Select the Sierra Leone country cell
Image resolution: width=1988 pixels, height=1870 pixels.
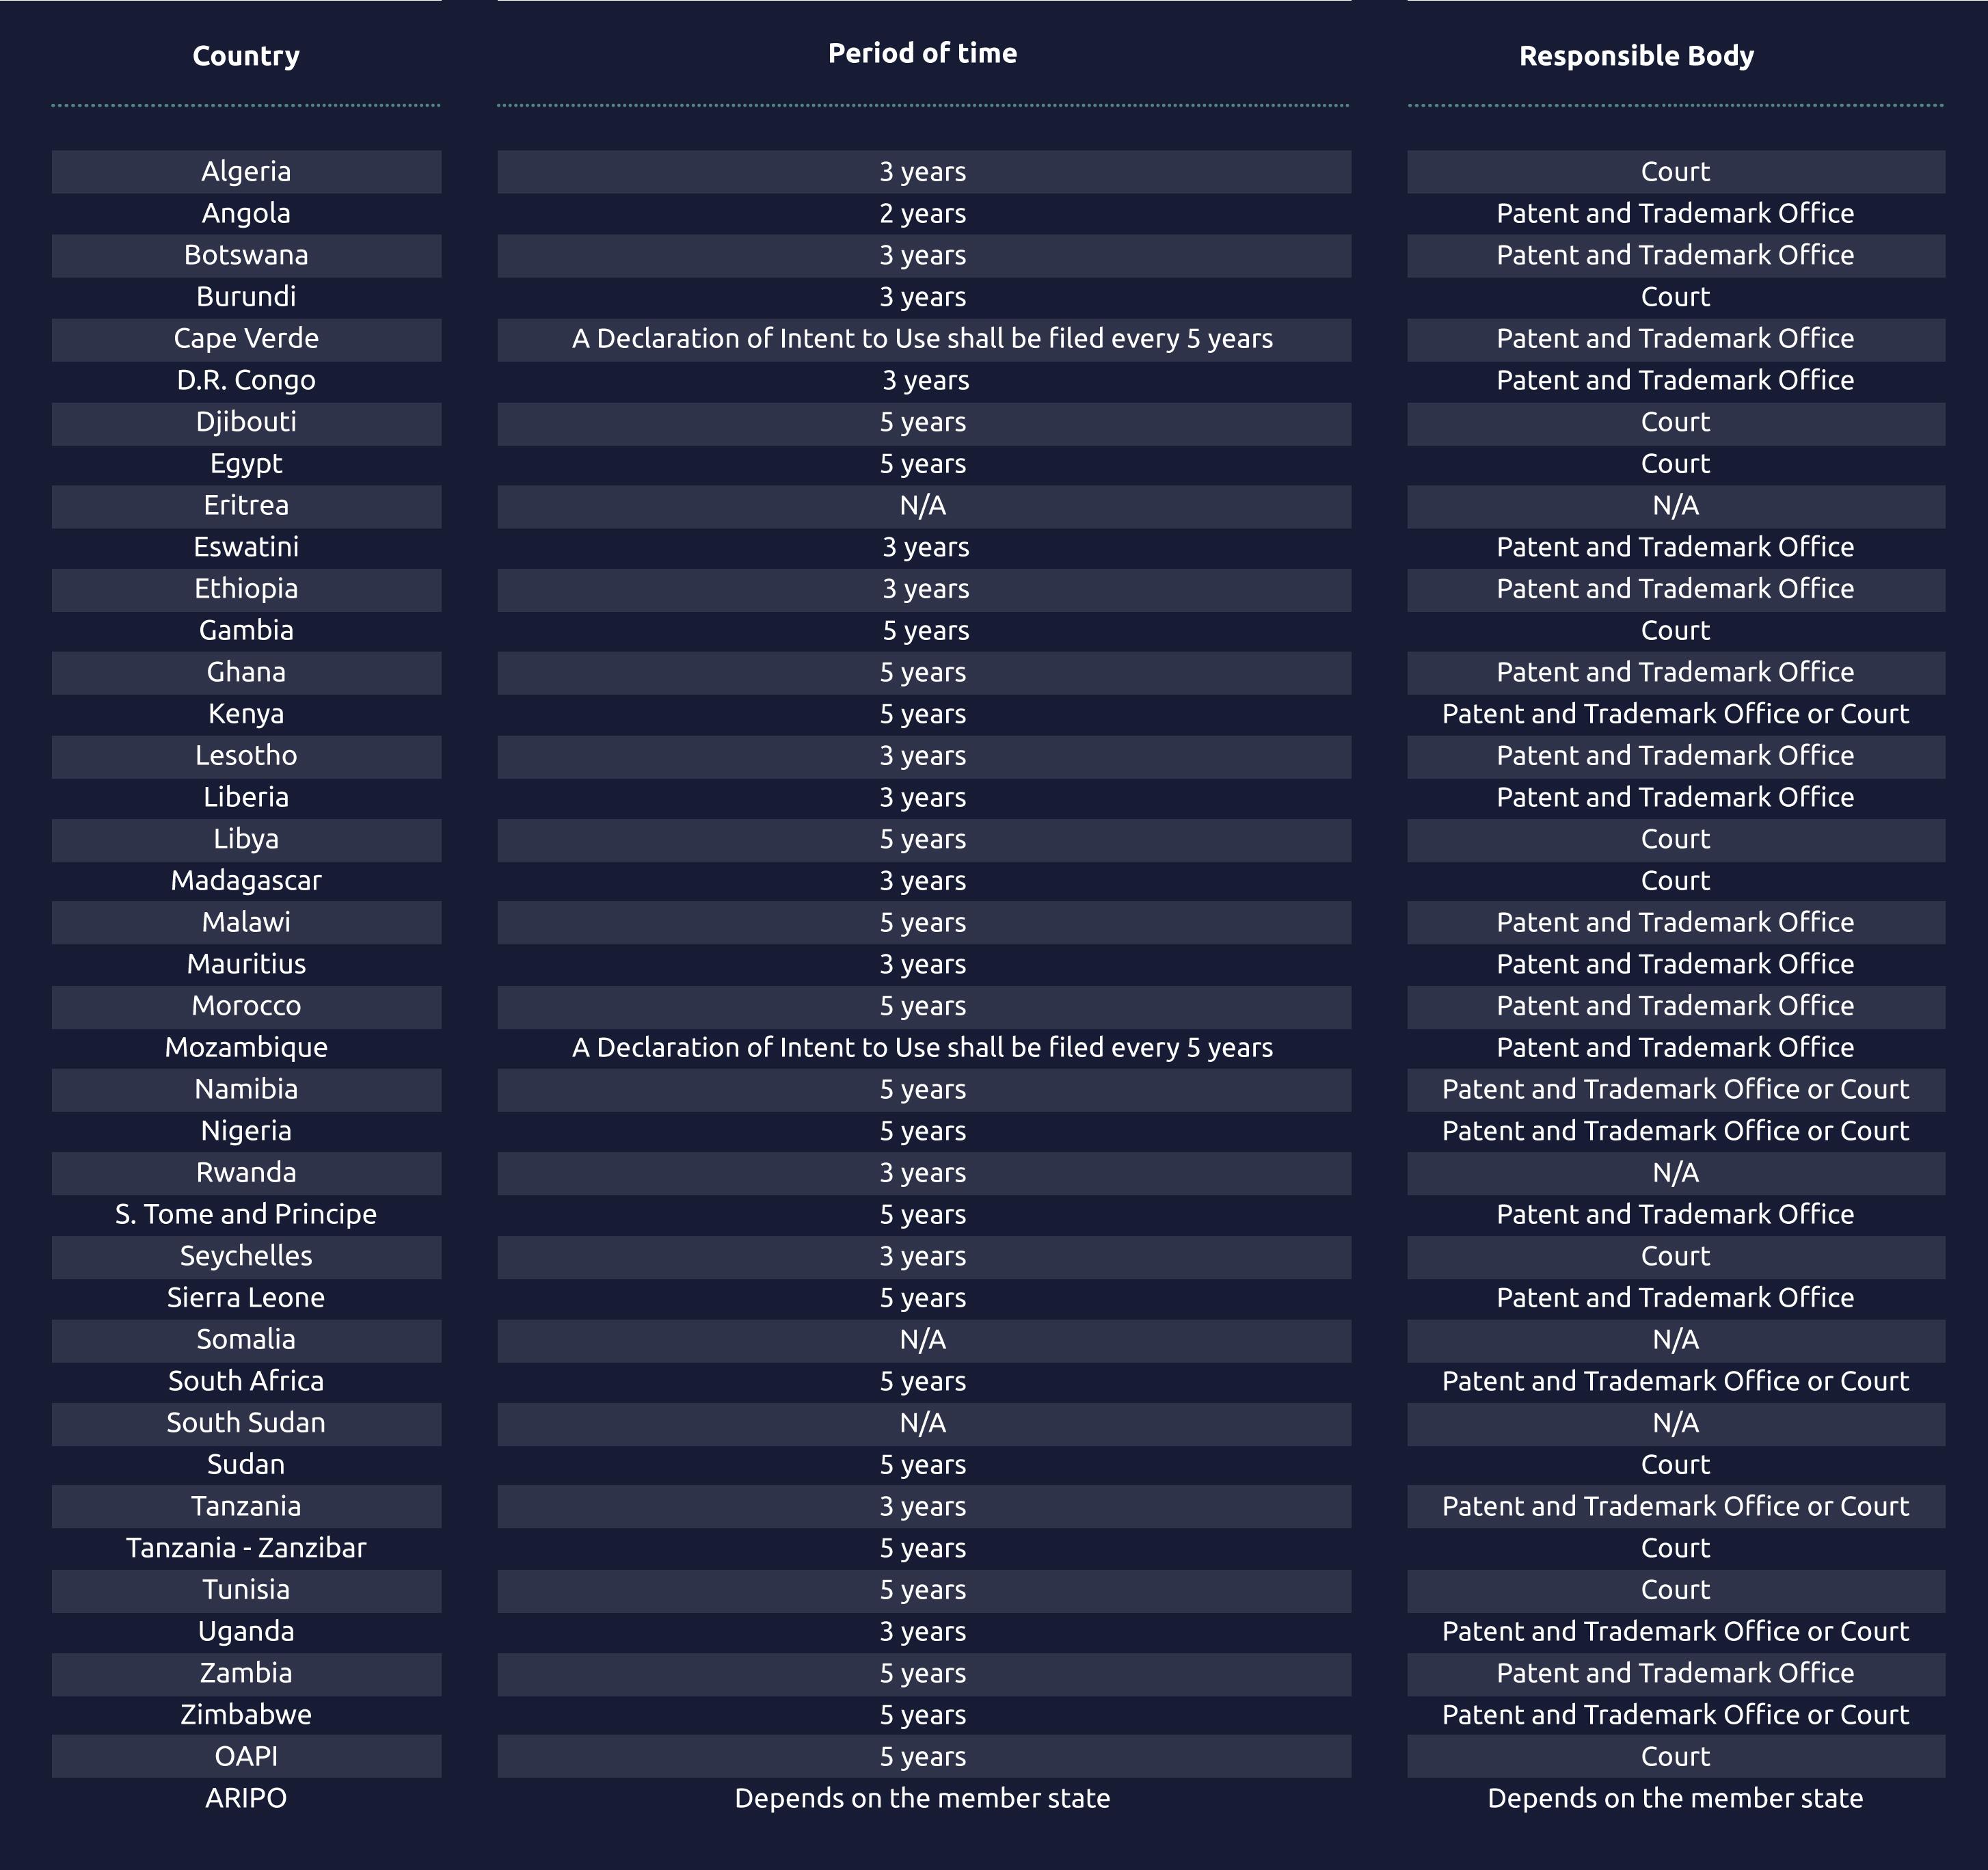click(246, 1298)
